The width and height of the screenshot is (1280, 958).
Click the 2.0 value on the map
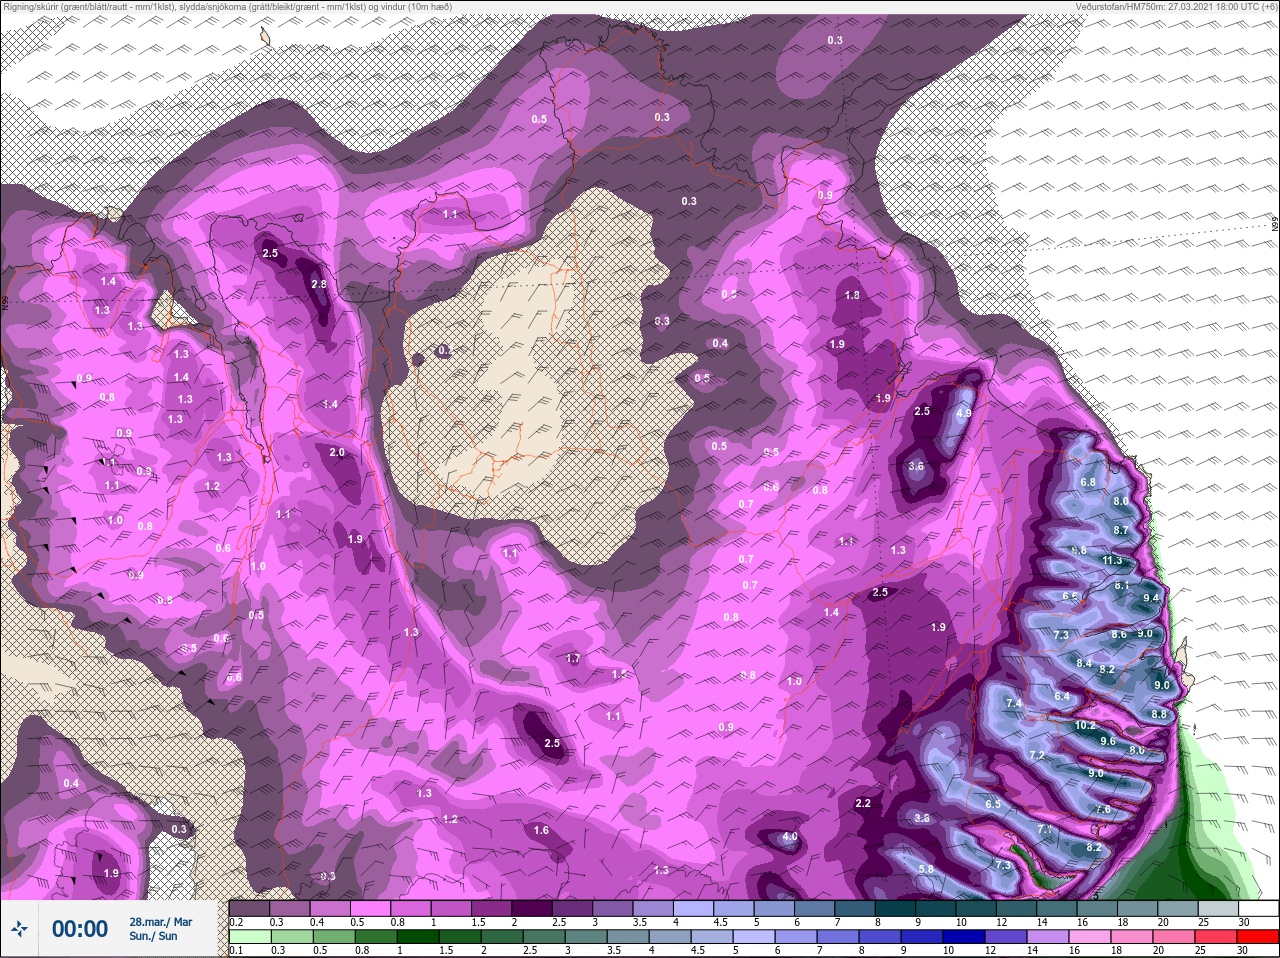[x=337, y=452]
